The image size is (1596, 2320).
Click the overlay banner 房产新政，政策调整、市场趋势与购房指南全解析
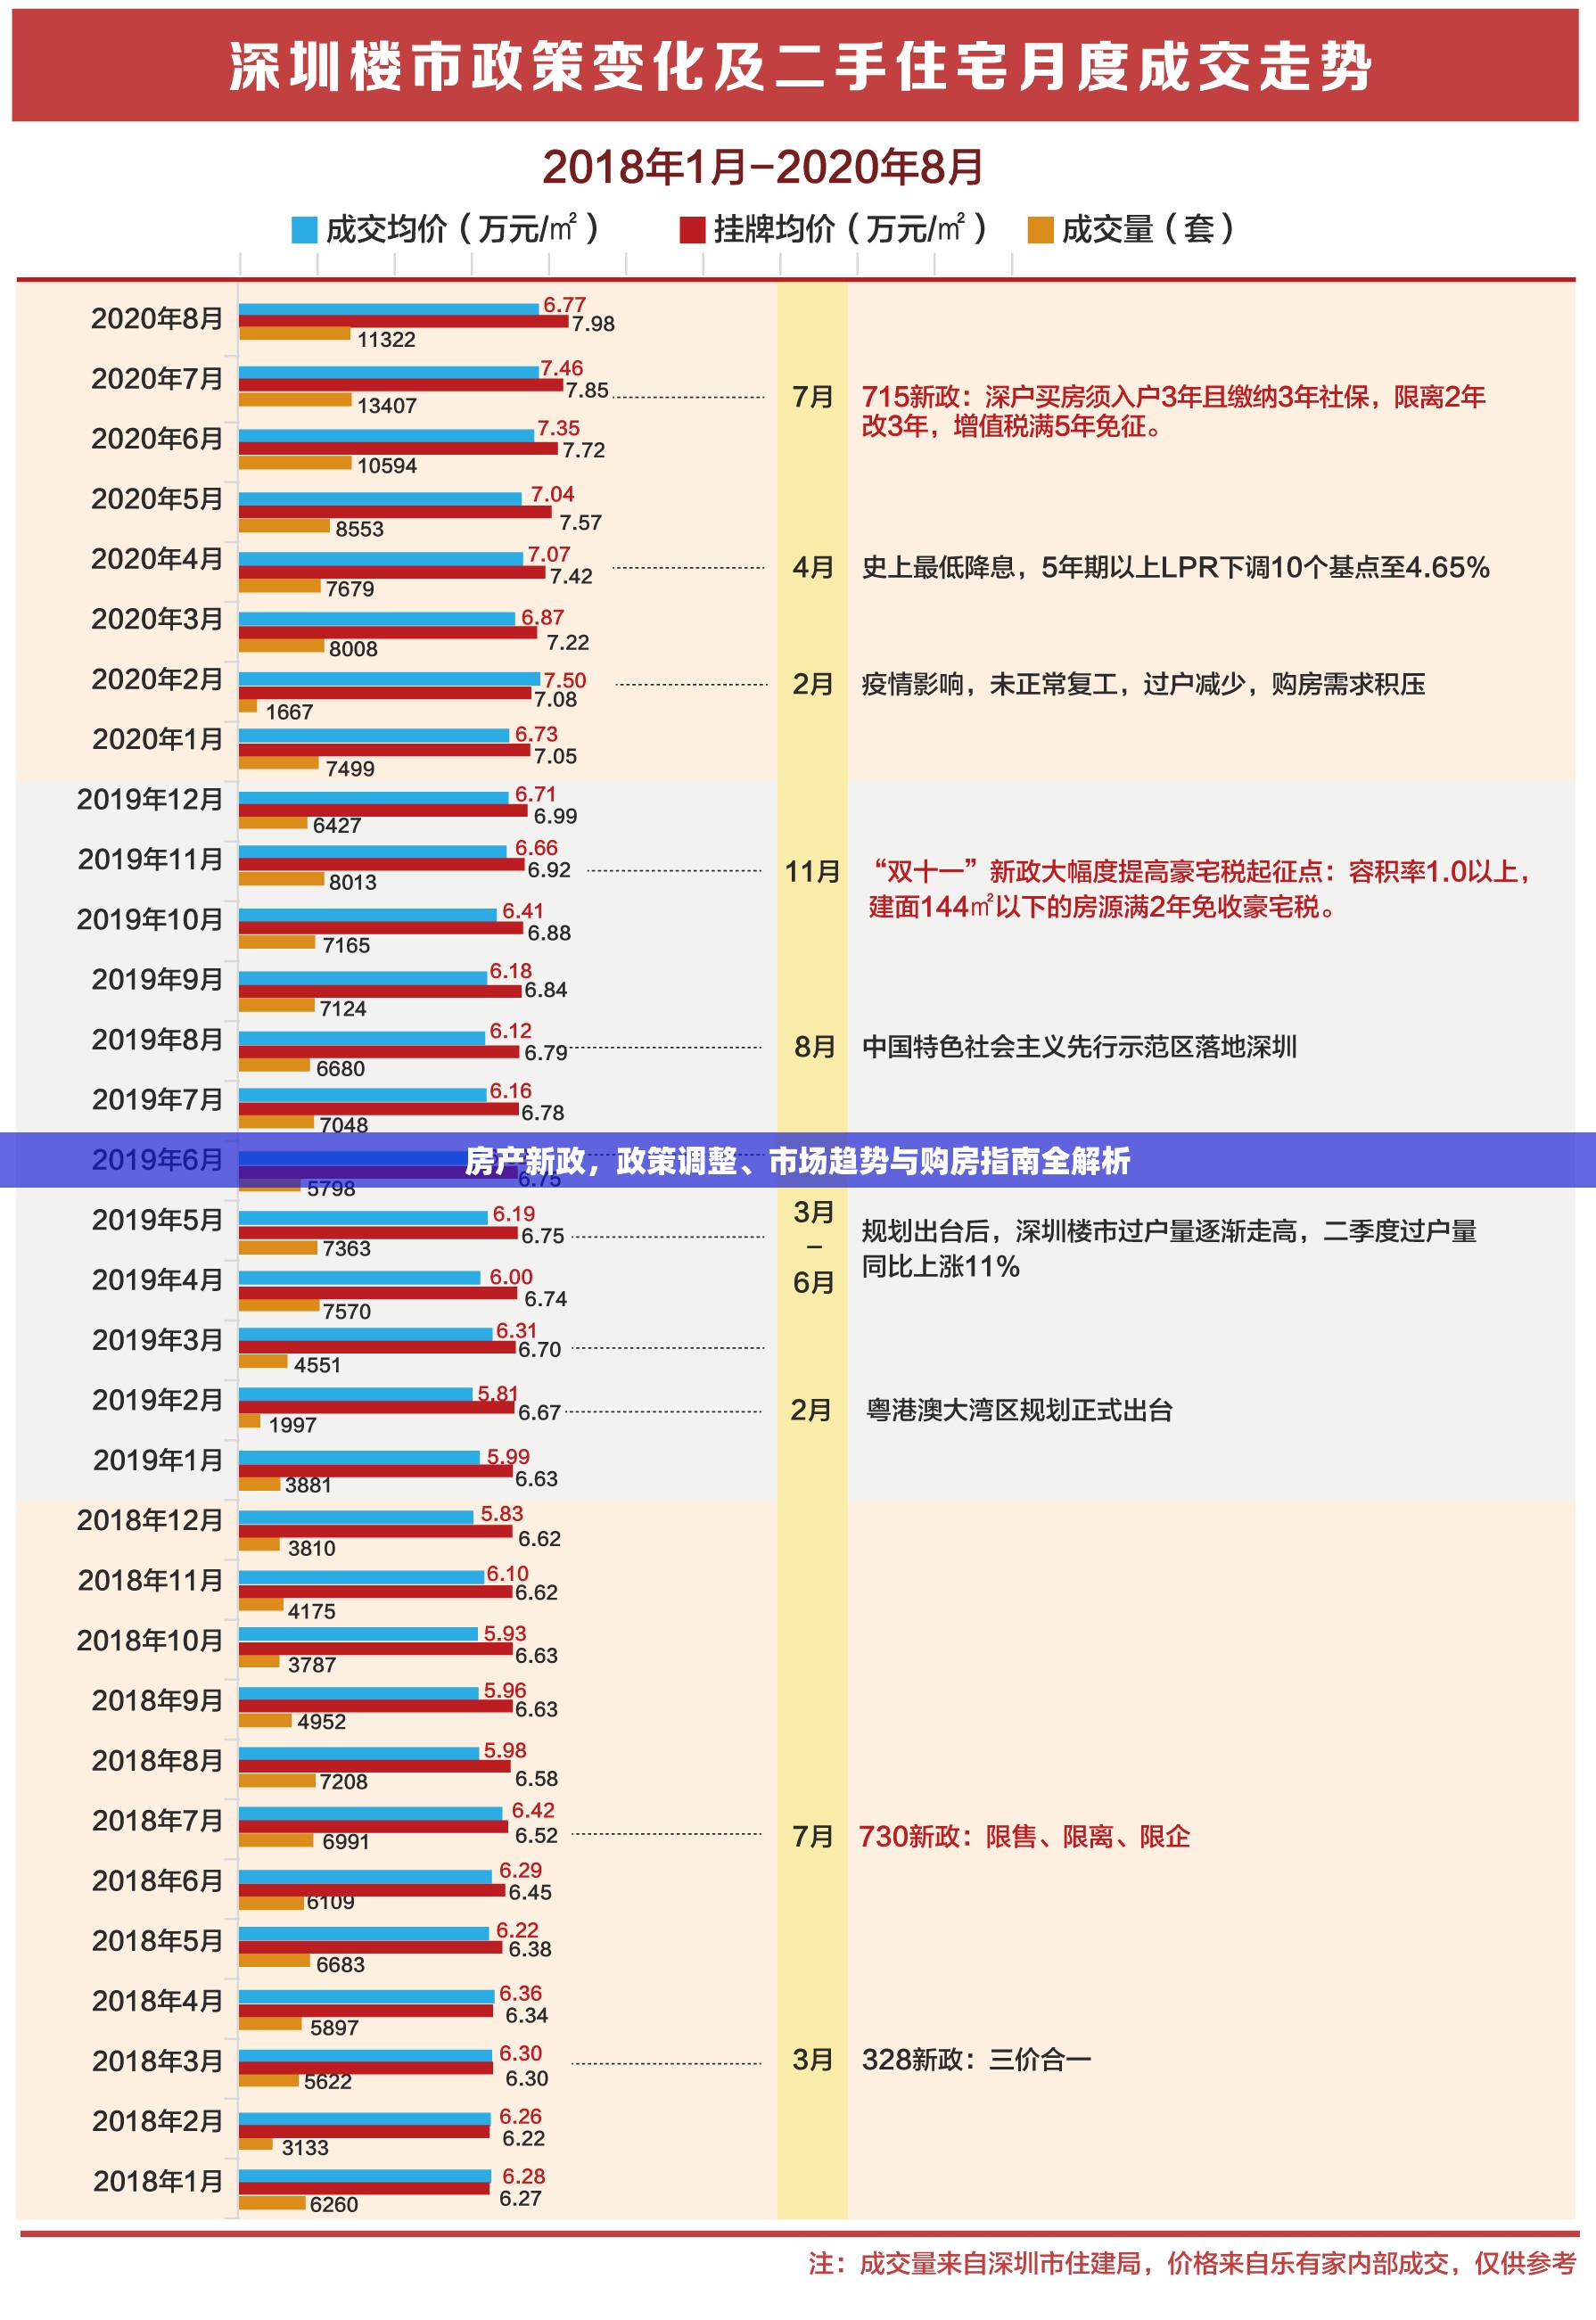(x=798, y=1160)
